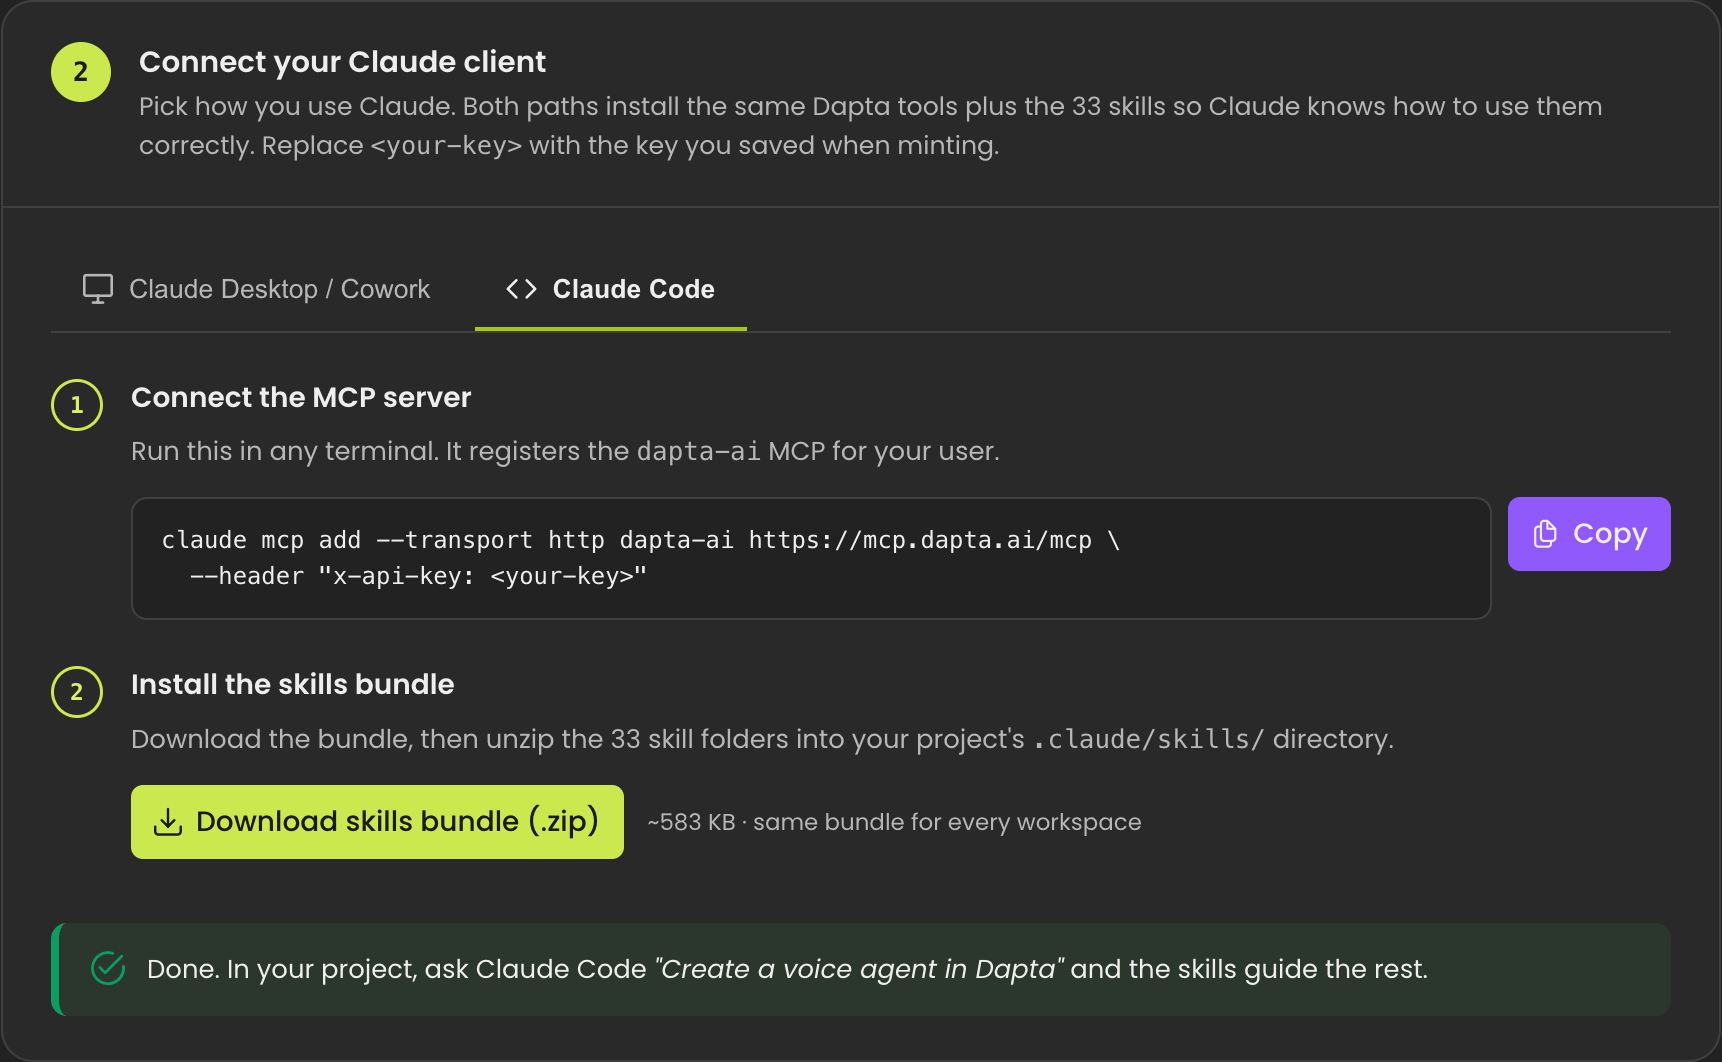Click the clipboard icon in the Copy button
The width and height of the screenshot is (1722, 1062).
(1545, 534)
